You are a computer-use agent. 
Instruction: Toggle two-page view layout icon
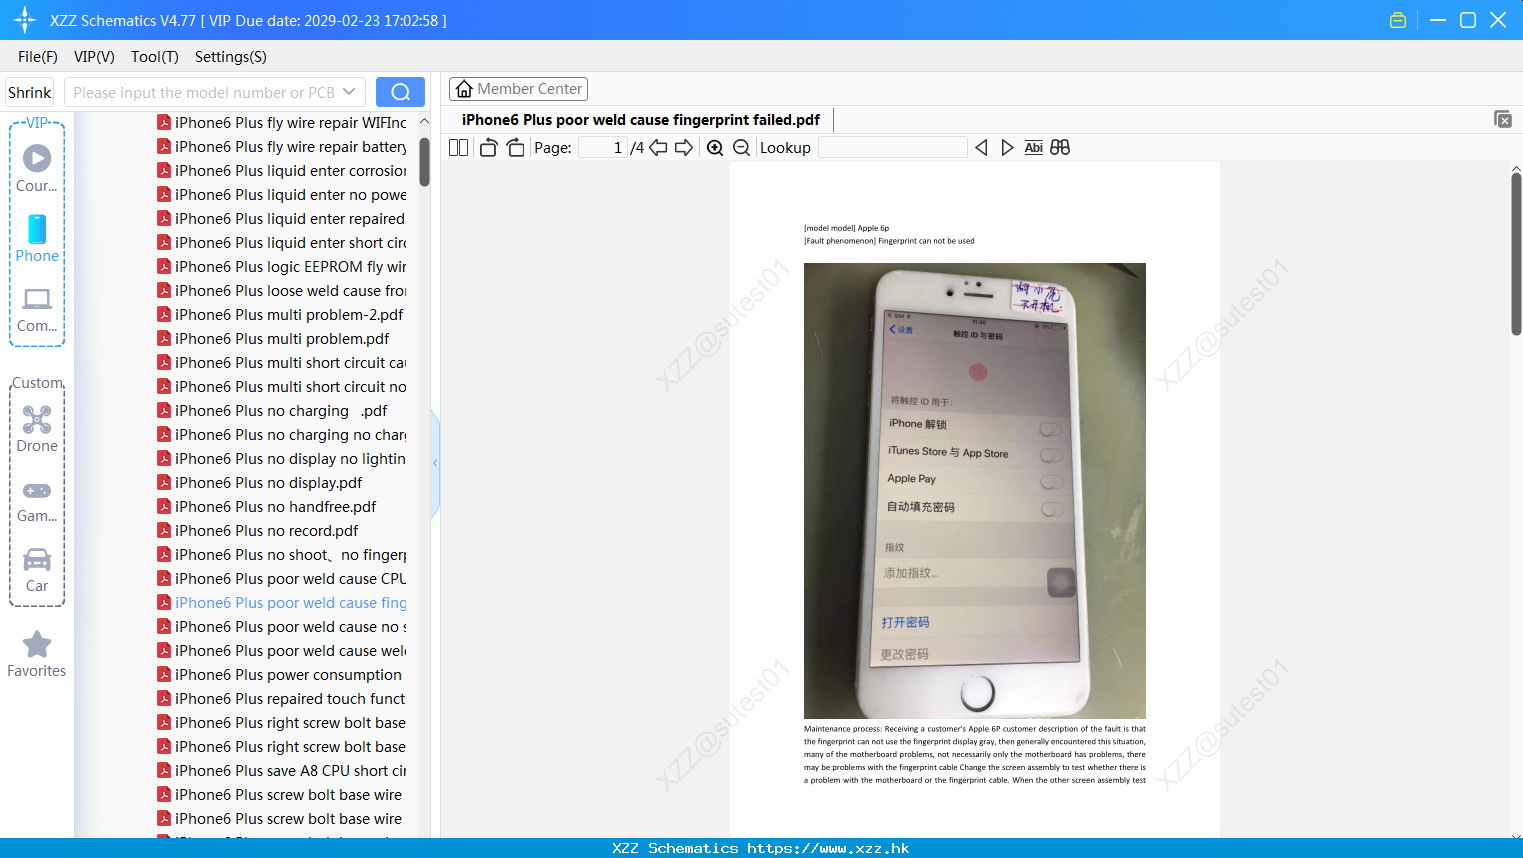click(458, 147)
